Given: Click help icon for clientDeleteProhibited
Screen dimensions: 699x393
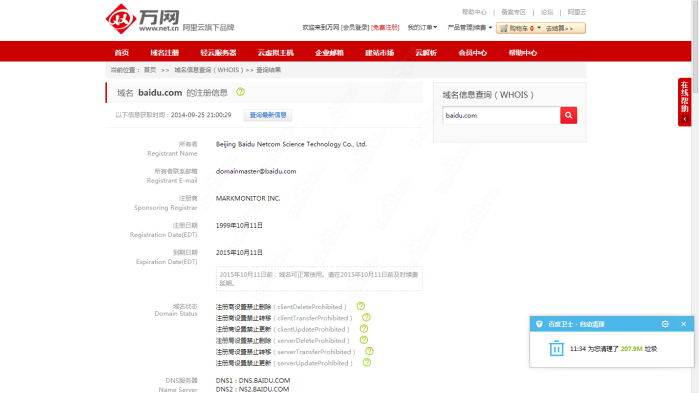Looking at the screenshot, I should click(361, 306).
